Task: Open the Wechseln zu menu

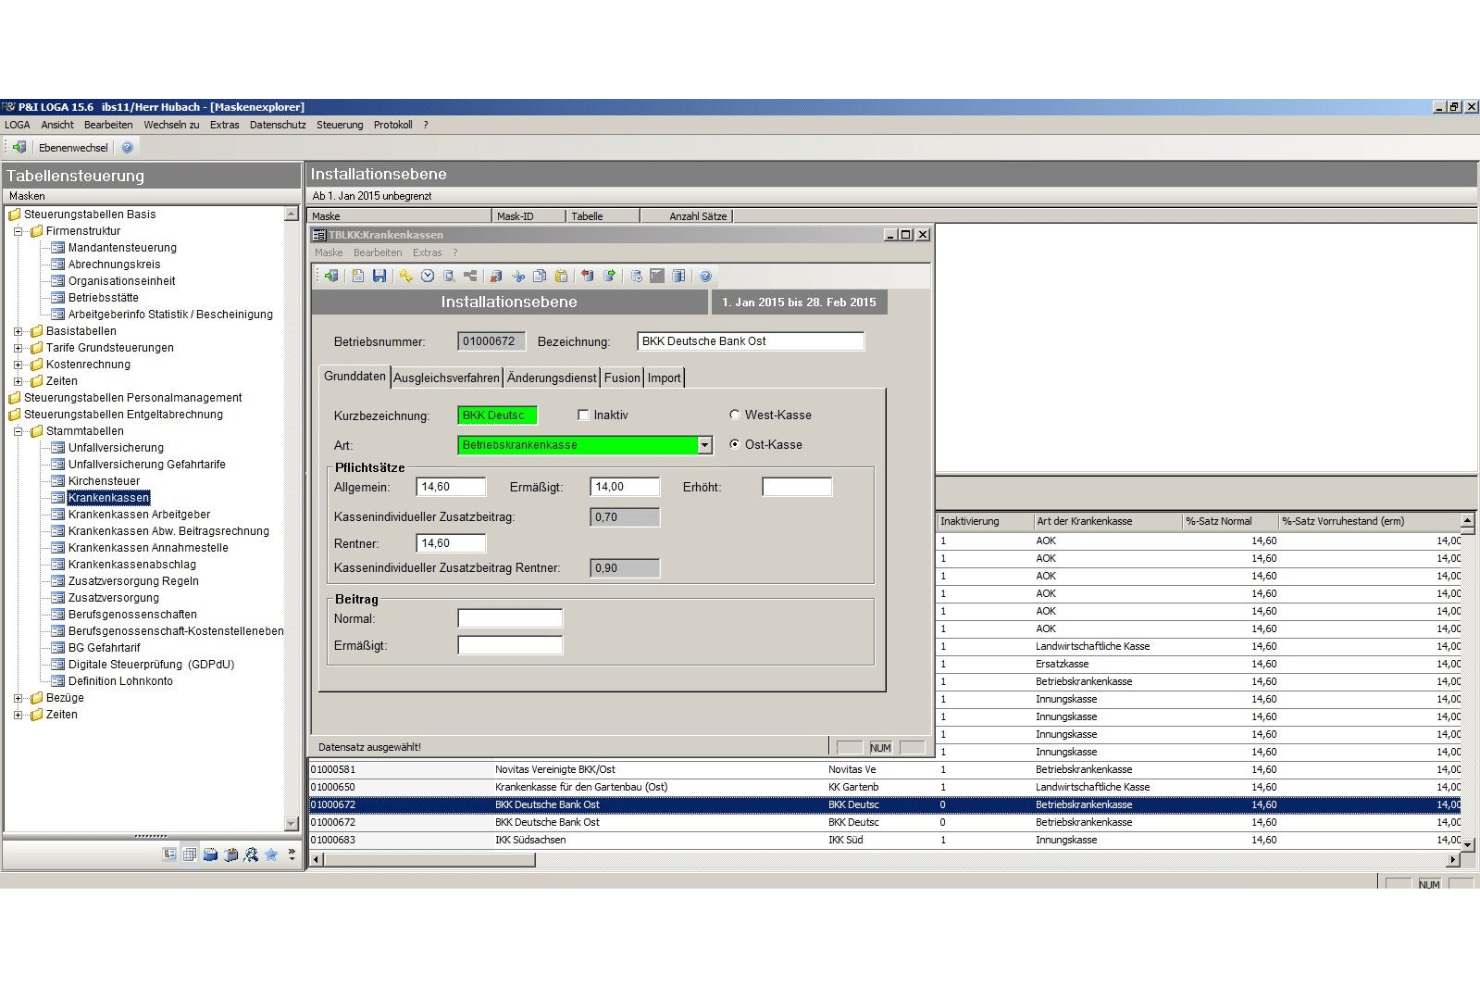Action: (x=171, y=125)
